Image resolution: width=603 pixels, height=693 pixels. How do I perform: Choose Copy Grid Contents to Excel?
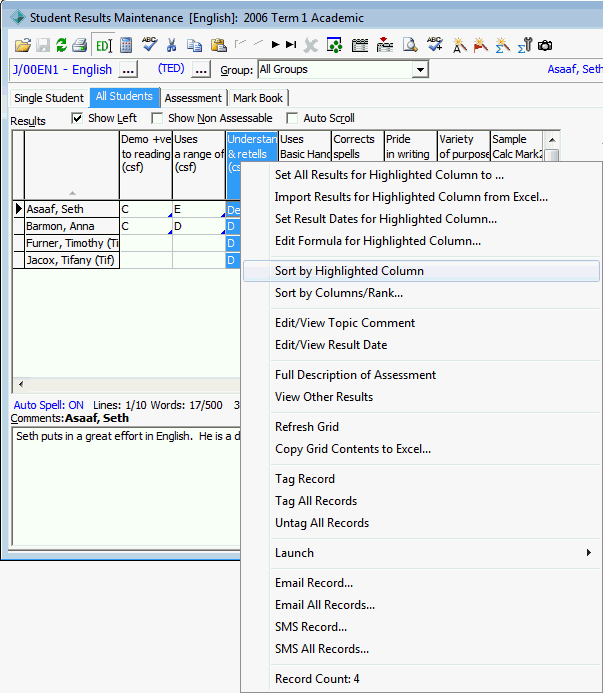[422, 449]
